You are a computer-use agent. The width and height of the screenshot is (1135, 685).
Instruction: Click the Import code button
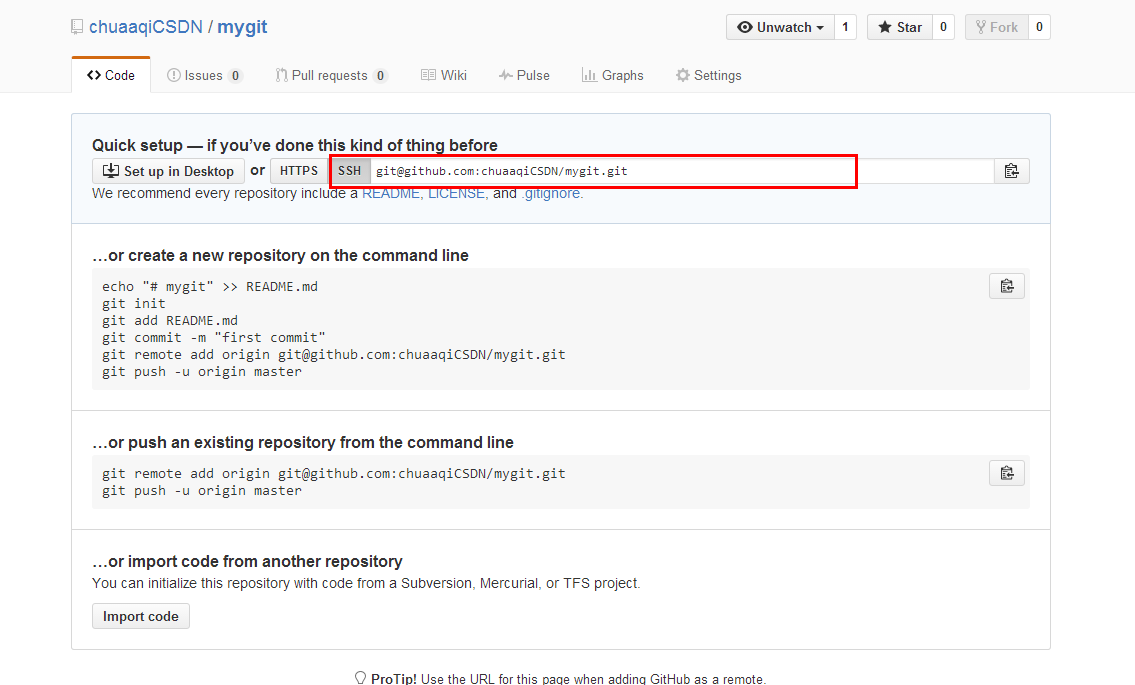coord(141,616)
